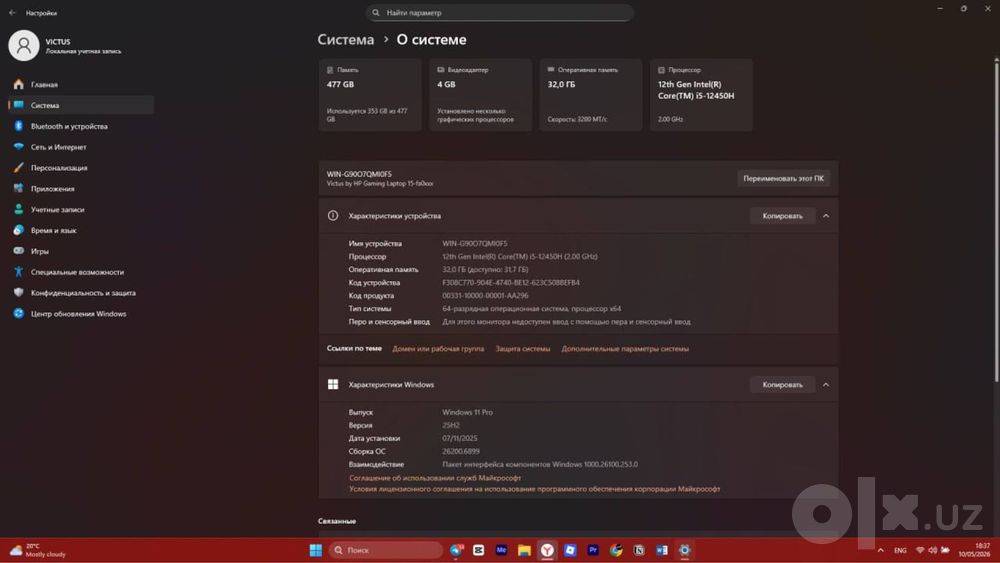Click the Wi-Fi tray icon
The height and width of the screenshot is (563, 1000).
click(x=920, y=550)
